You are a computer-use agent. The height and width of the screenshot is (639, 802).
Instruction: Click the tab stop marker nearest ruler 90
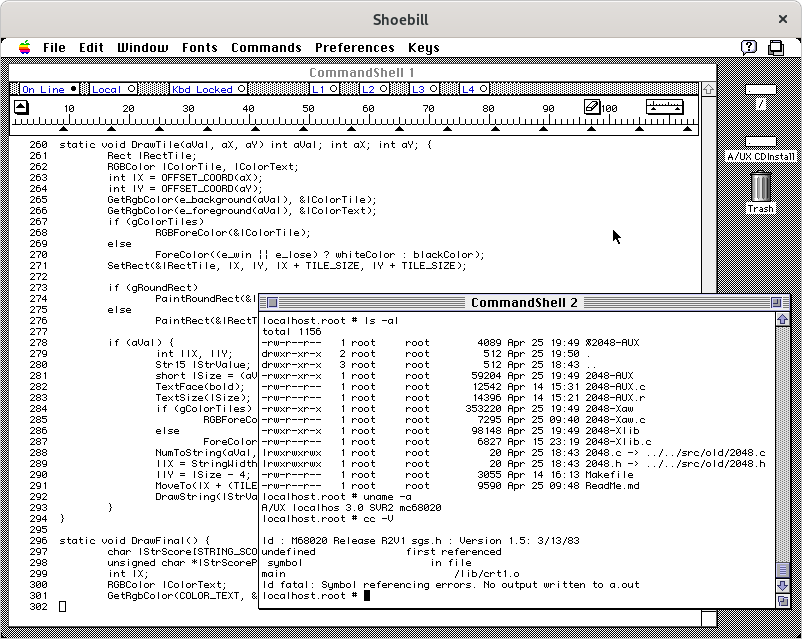coord(544,128)
